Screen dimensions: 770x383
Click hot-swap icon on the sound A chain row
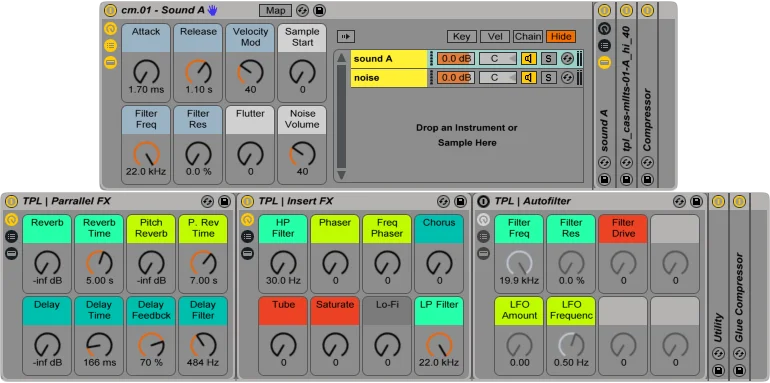click(x=567, y=58)
